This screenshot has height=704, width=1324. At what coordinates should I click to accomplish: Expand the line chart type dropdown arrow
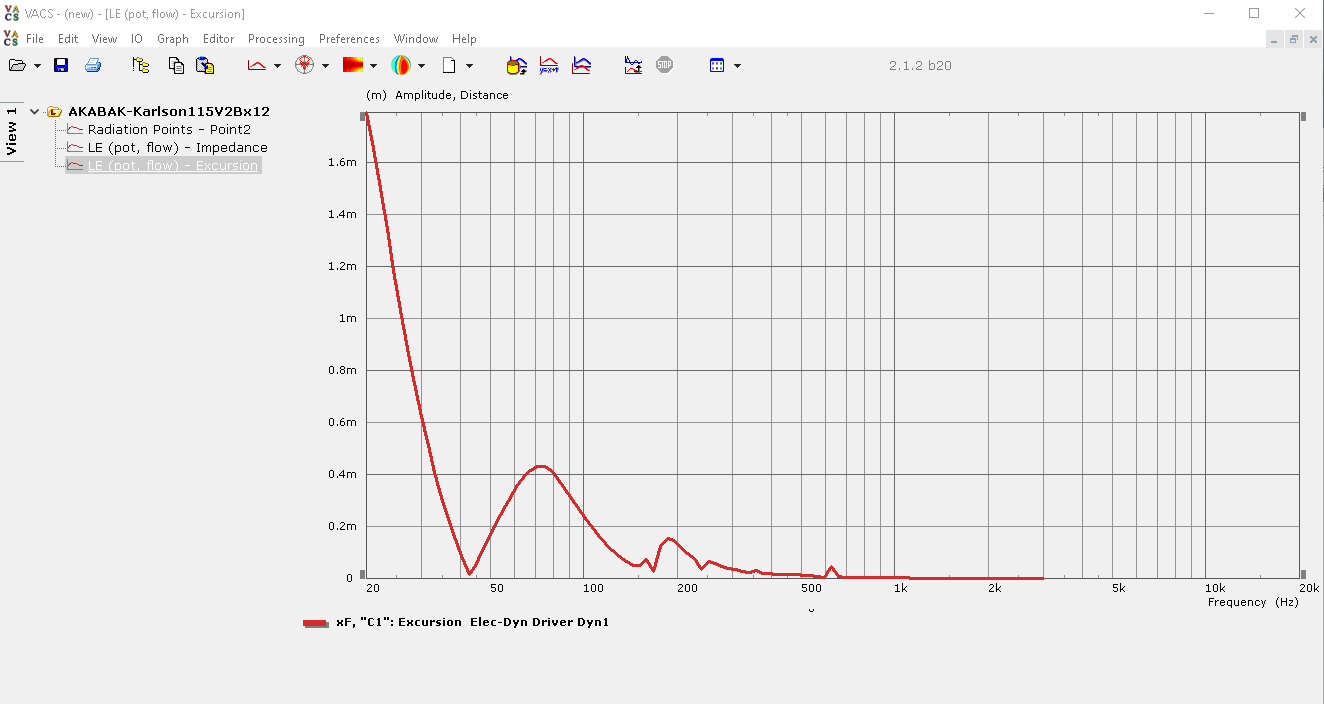(x=277, y=66)
